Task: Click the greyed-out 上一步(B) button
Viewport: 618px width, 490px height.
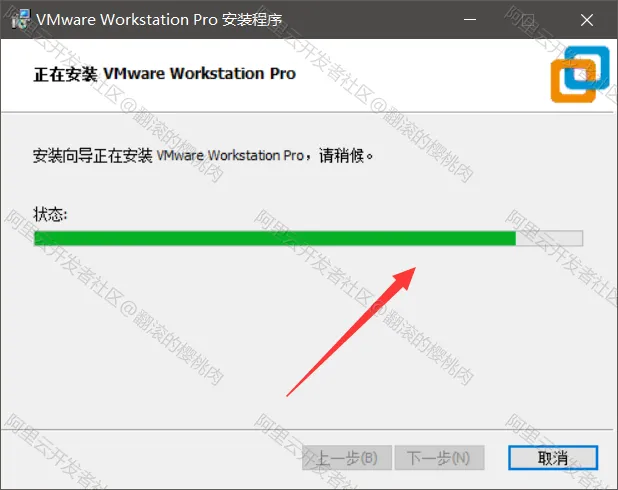Action: pyautogui.click(x=347, y=458)
